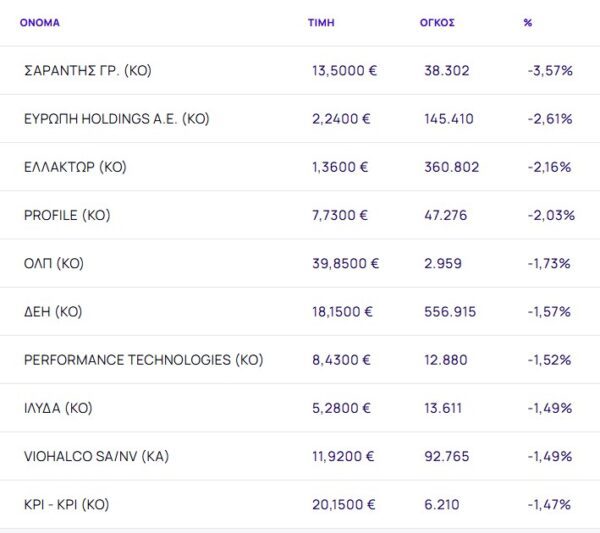Screen dimensions: 600x533
Task: Select the -3,57% change value
Action: click(x=549, y=71)
